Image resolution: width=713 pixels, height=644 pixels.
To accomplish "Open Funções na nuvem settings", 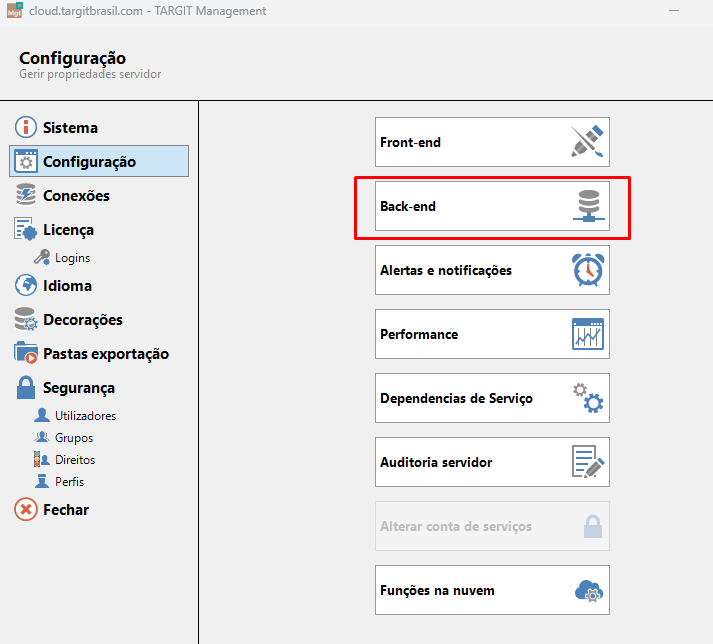I will [492, 590].
